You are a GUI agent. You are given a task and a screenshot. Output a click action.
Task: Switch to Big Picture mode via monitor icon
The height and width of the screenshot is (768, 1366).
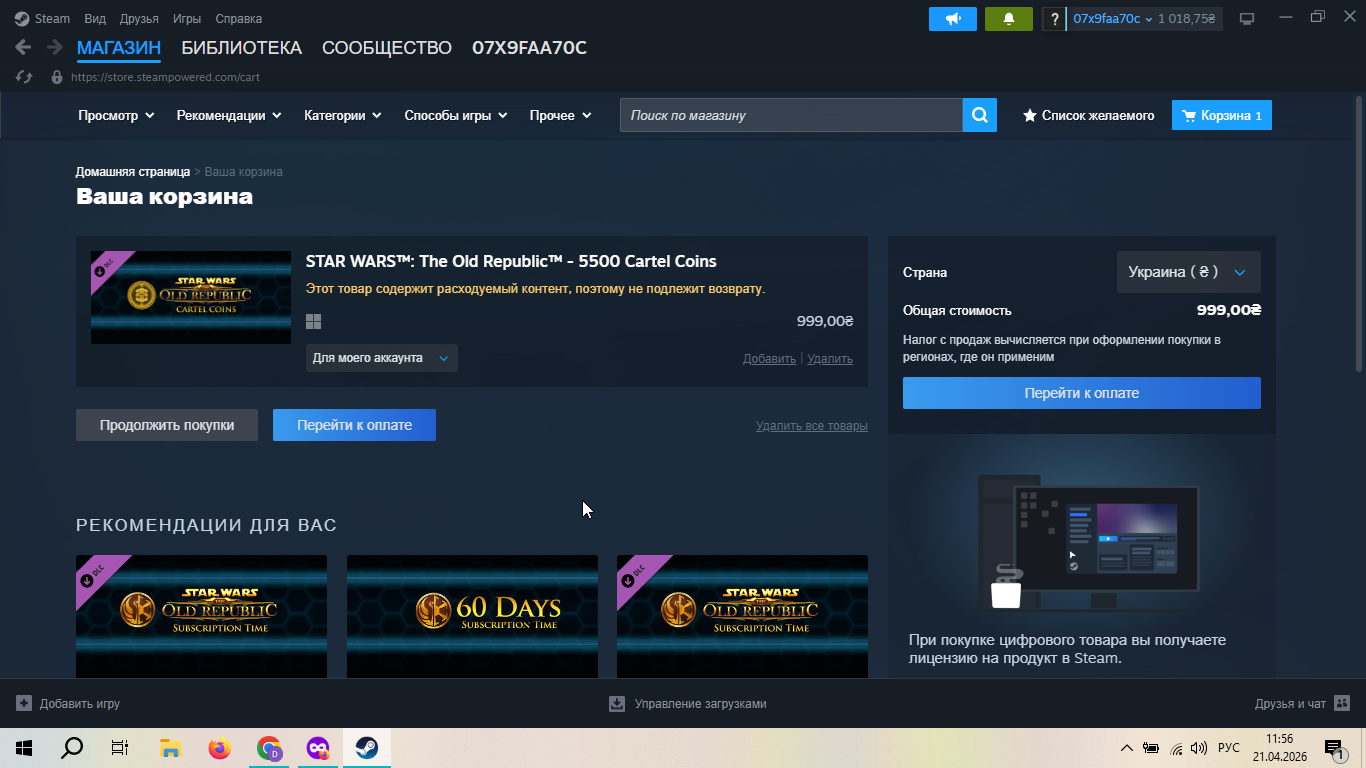point(1247,19)
